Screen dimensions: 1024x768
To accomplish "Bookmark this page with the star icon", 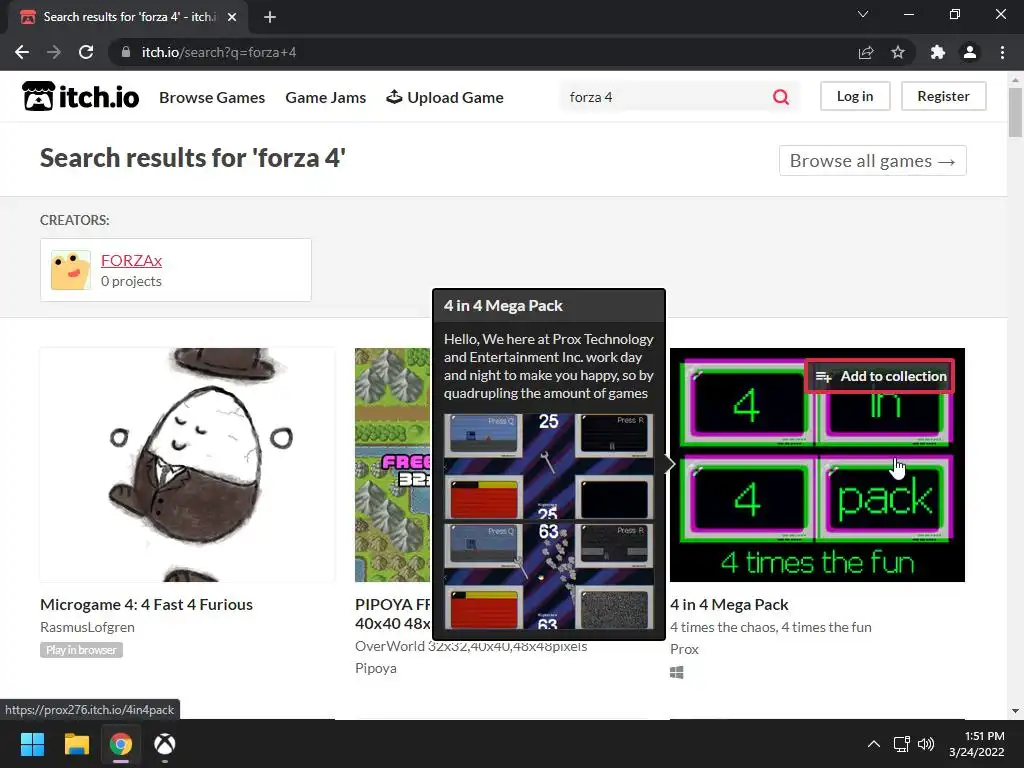I will pyautogui.click(x=898, y=52).
